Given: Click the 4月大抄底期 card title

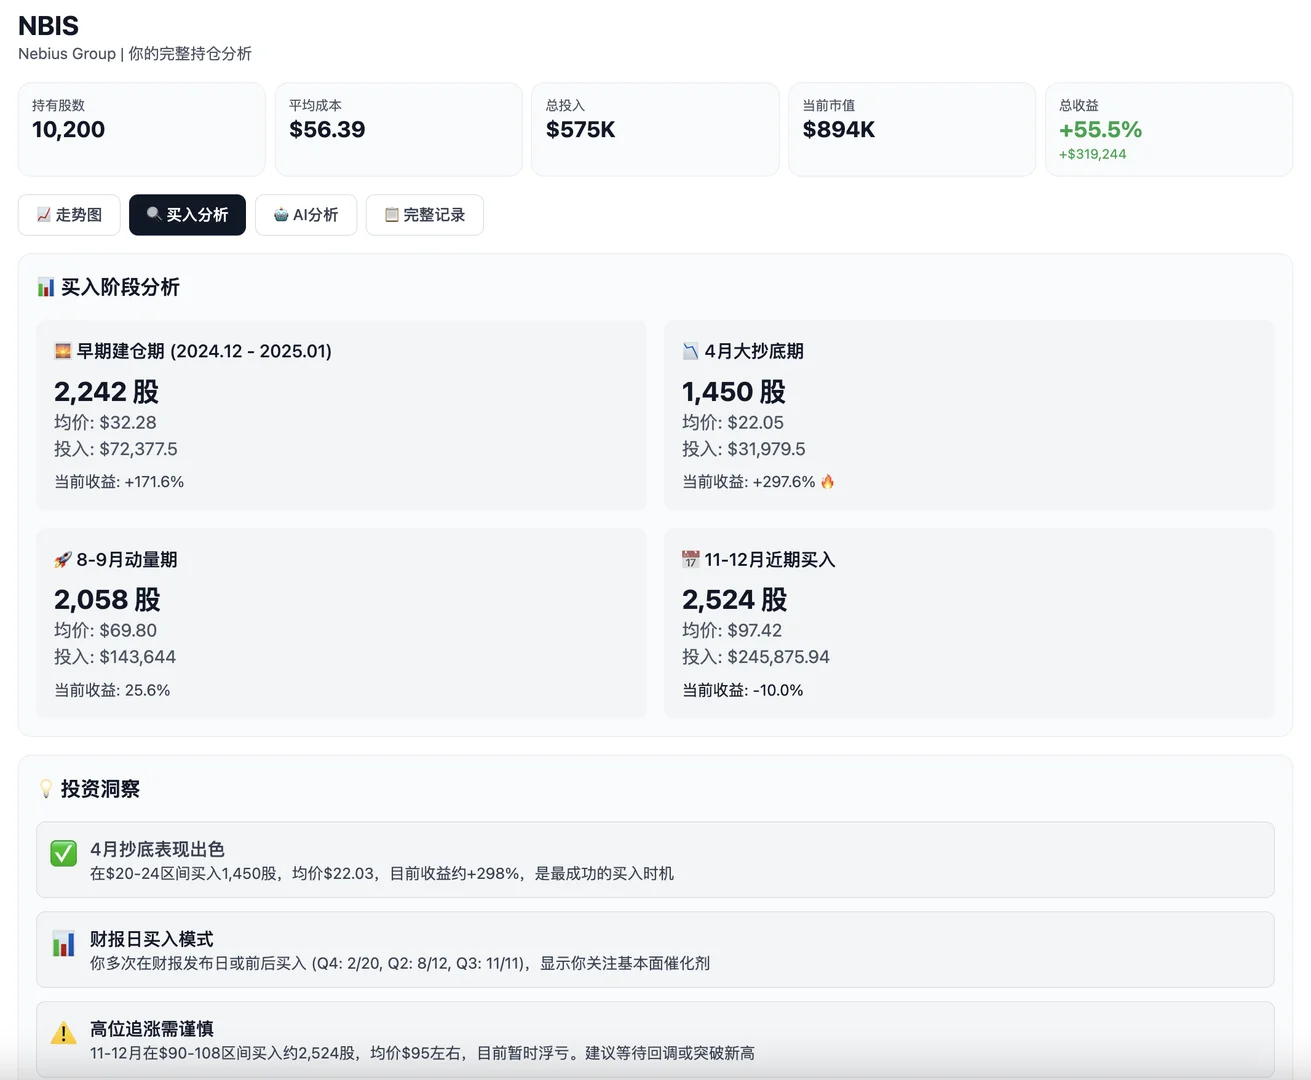Looking at the screenshot, I should tap(754, 351).
